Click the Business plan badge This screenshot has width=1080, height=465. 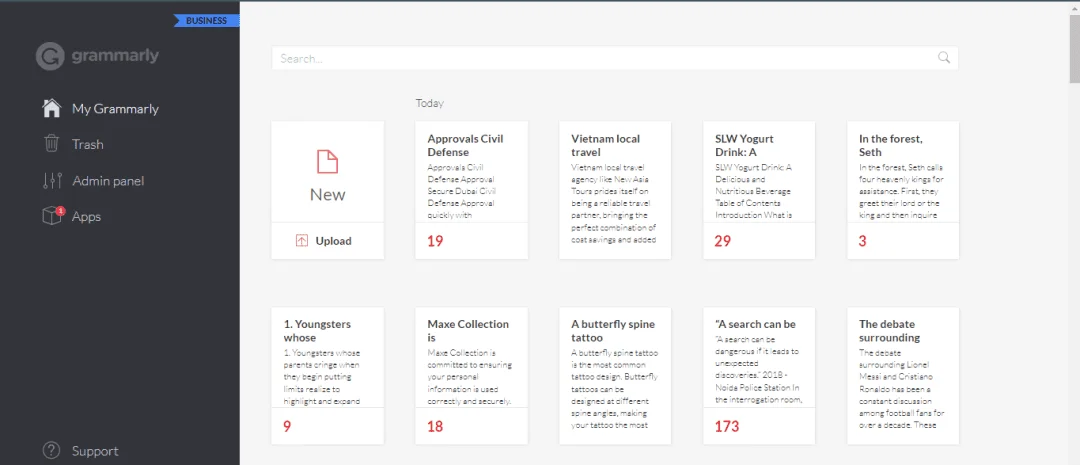pos(207,21)
